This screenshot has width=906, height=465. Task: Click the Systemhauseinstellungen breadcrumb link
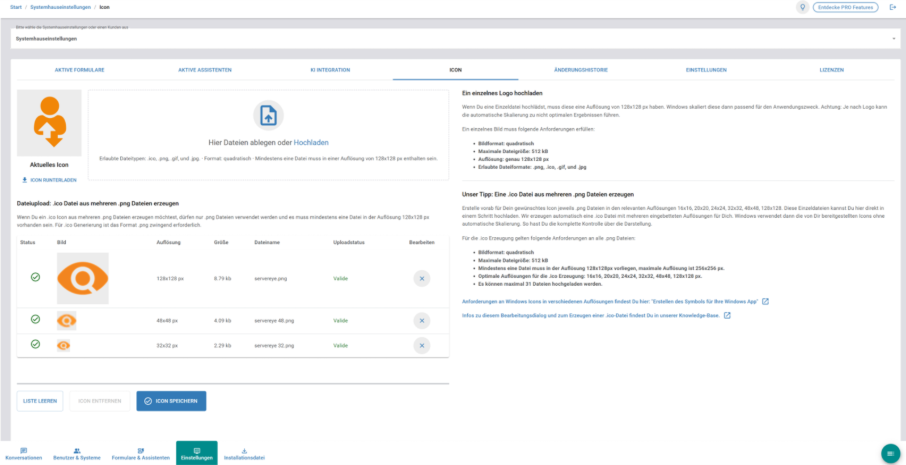tap(62, 8)
